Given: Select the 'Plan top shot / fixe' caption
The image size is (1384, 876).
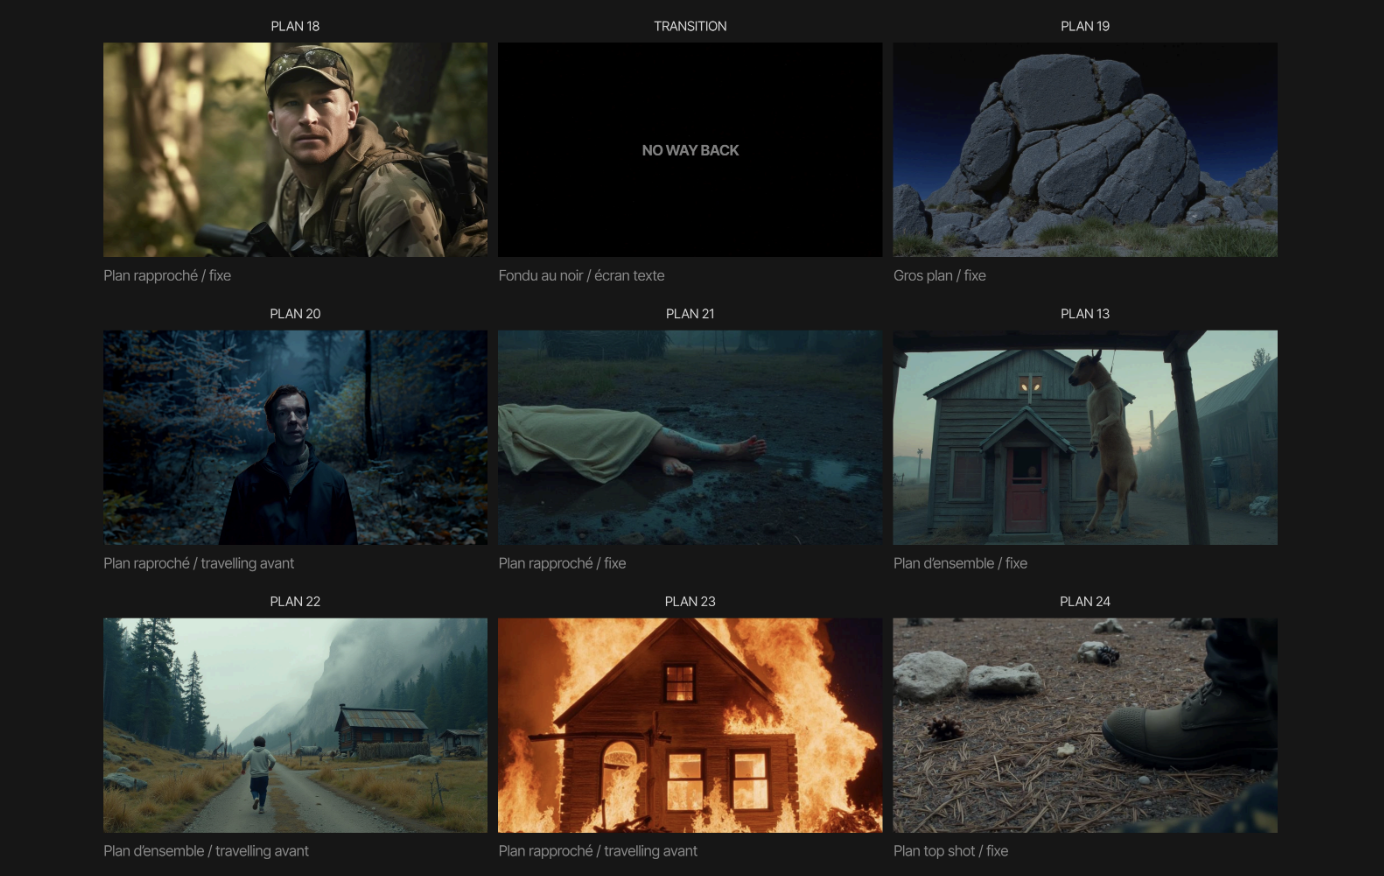Looking at the screenshot, I should click(950, 851).
